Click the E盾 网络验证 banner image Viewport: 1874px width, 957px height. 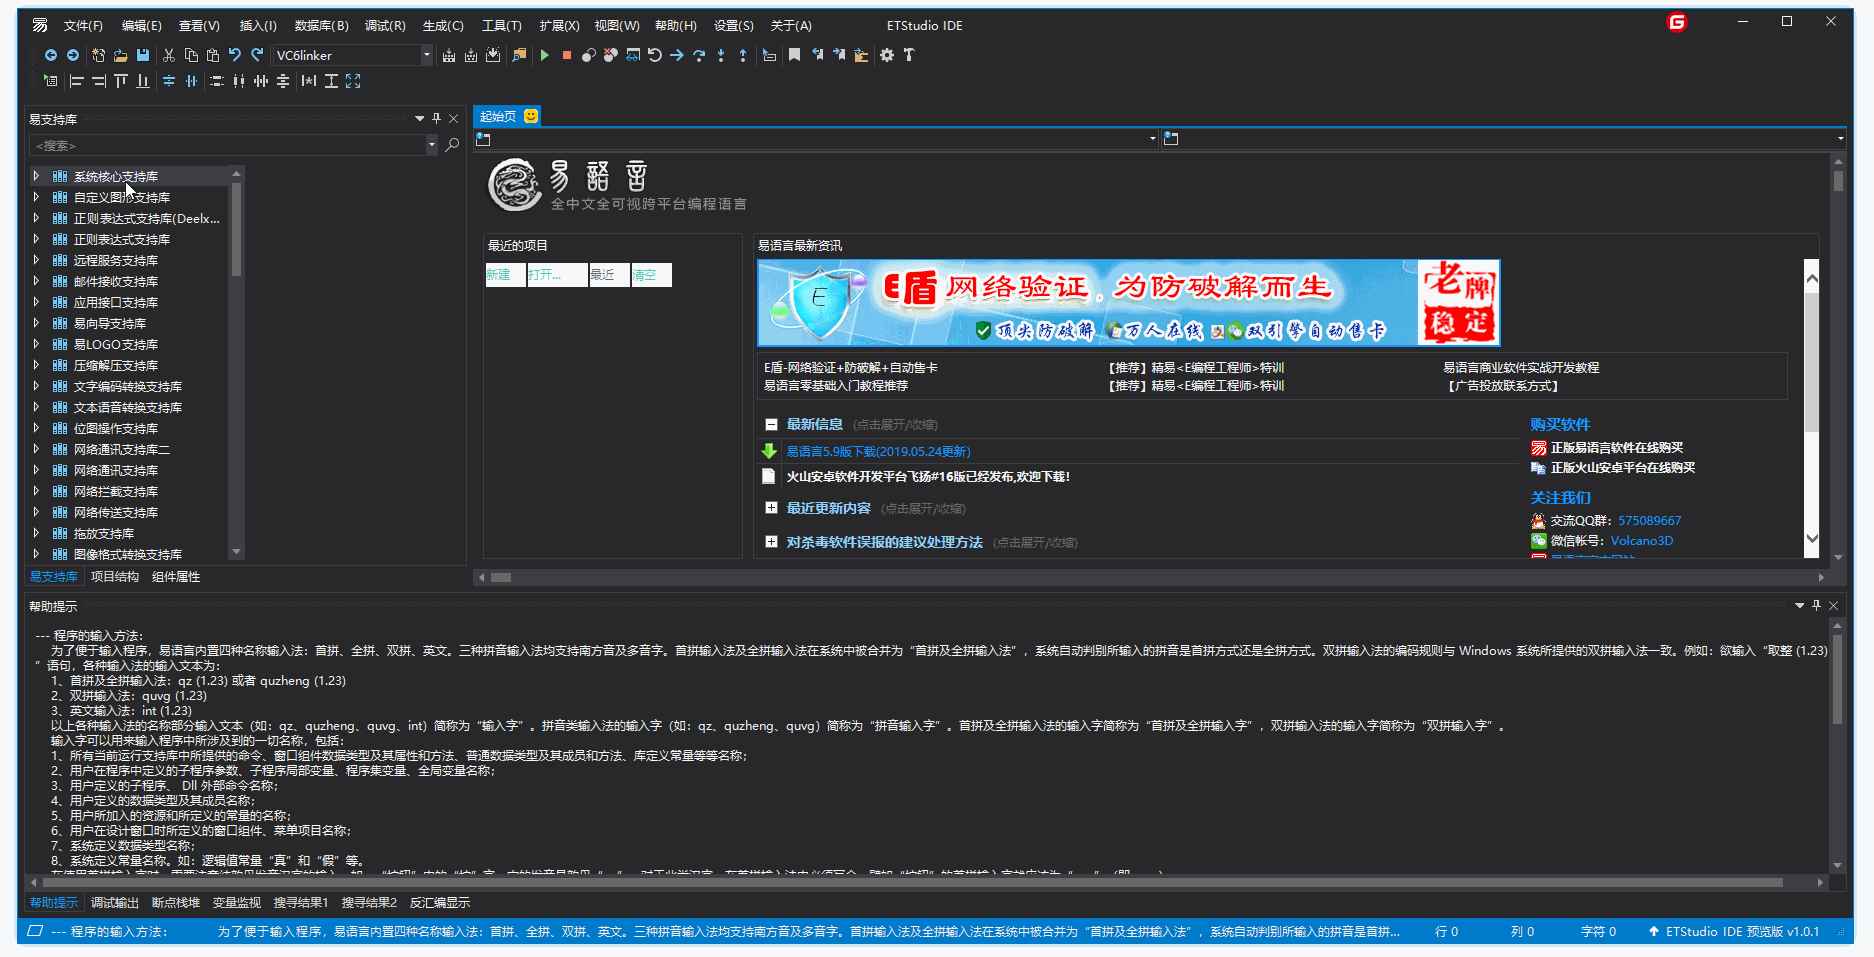1128,303
